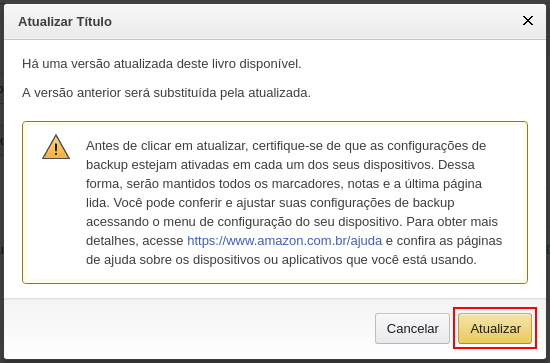
Task: Click the word 'detalhes, acesse' before the link
Action: 135,241
